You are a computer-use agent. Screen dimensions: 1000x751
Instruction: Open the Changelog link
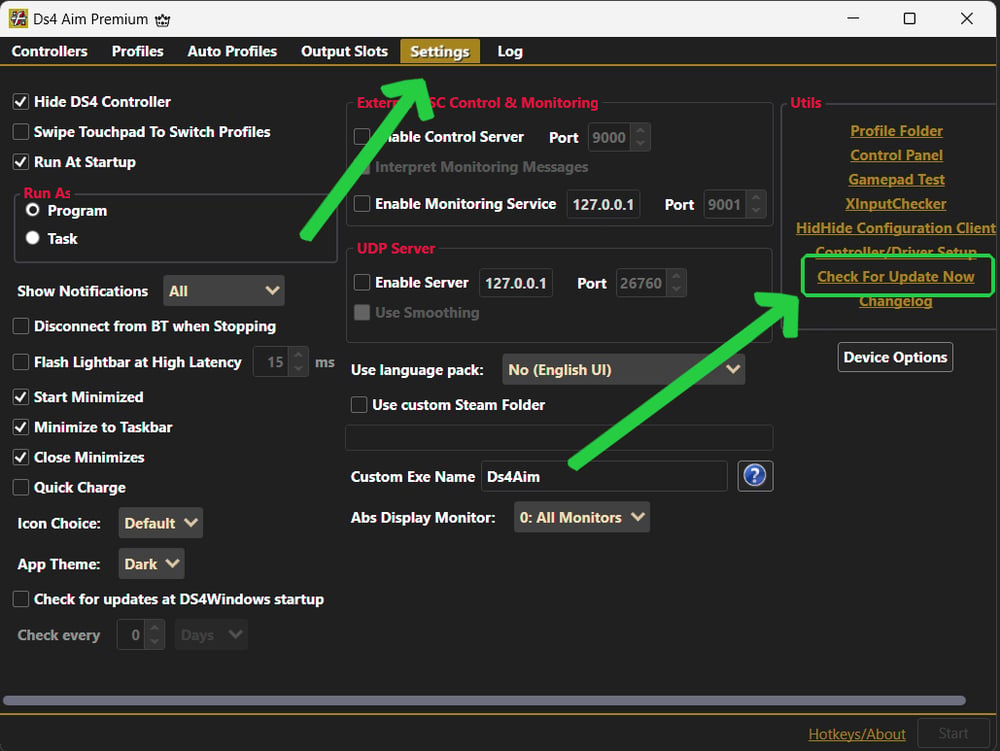tap(896, 302)
